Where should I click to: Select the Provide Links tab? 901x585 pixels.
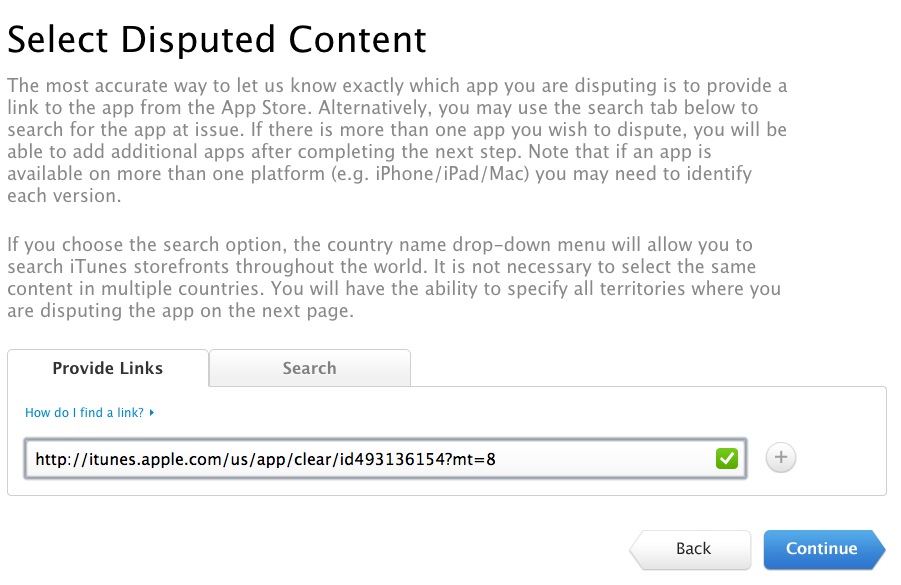coord(108,368)
